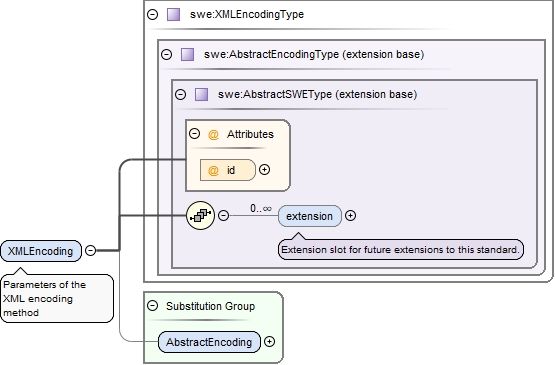
Task: Collapse the XMLEncoding element tree
Action: point(91,250)
